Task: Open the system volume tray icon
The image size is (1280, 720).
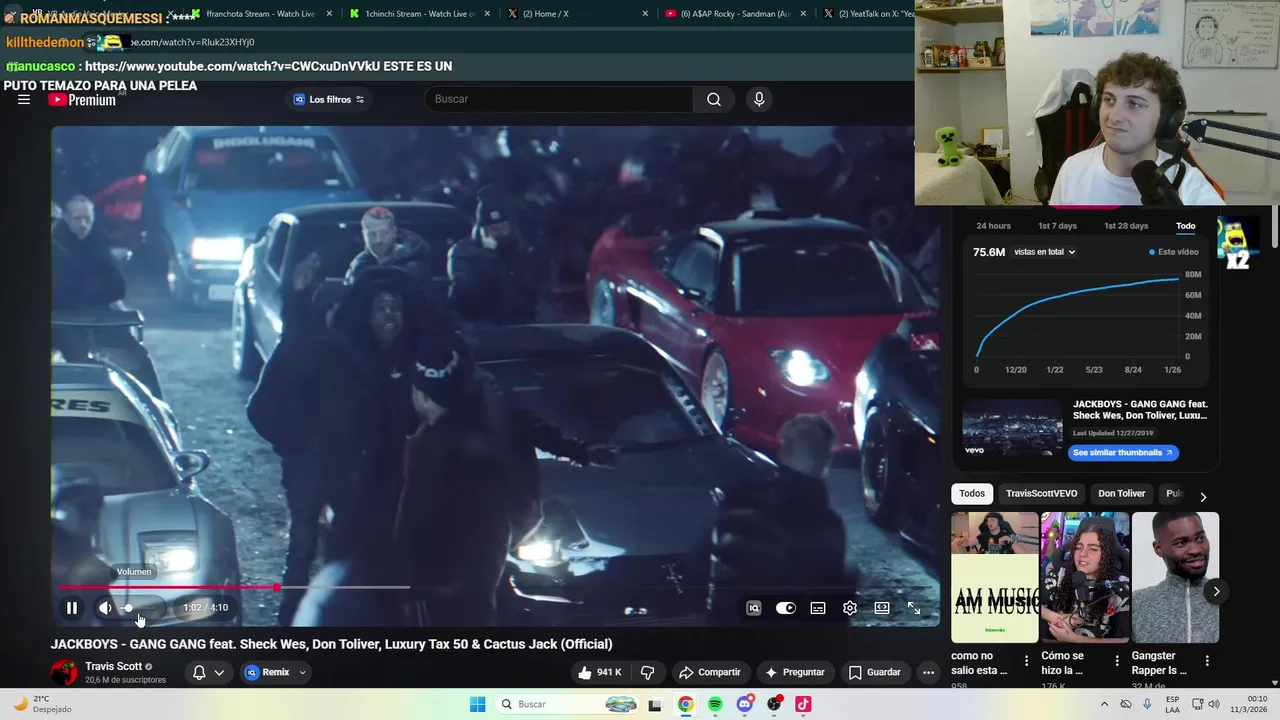Action: point(1213,704)
